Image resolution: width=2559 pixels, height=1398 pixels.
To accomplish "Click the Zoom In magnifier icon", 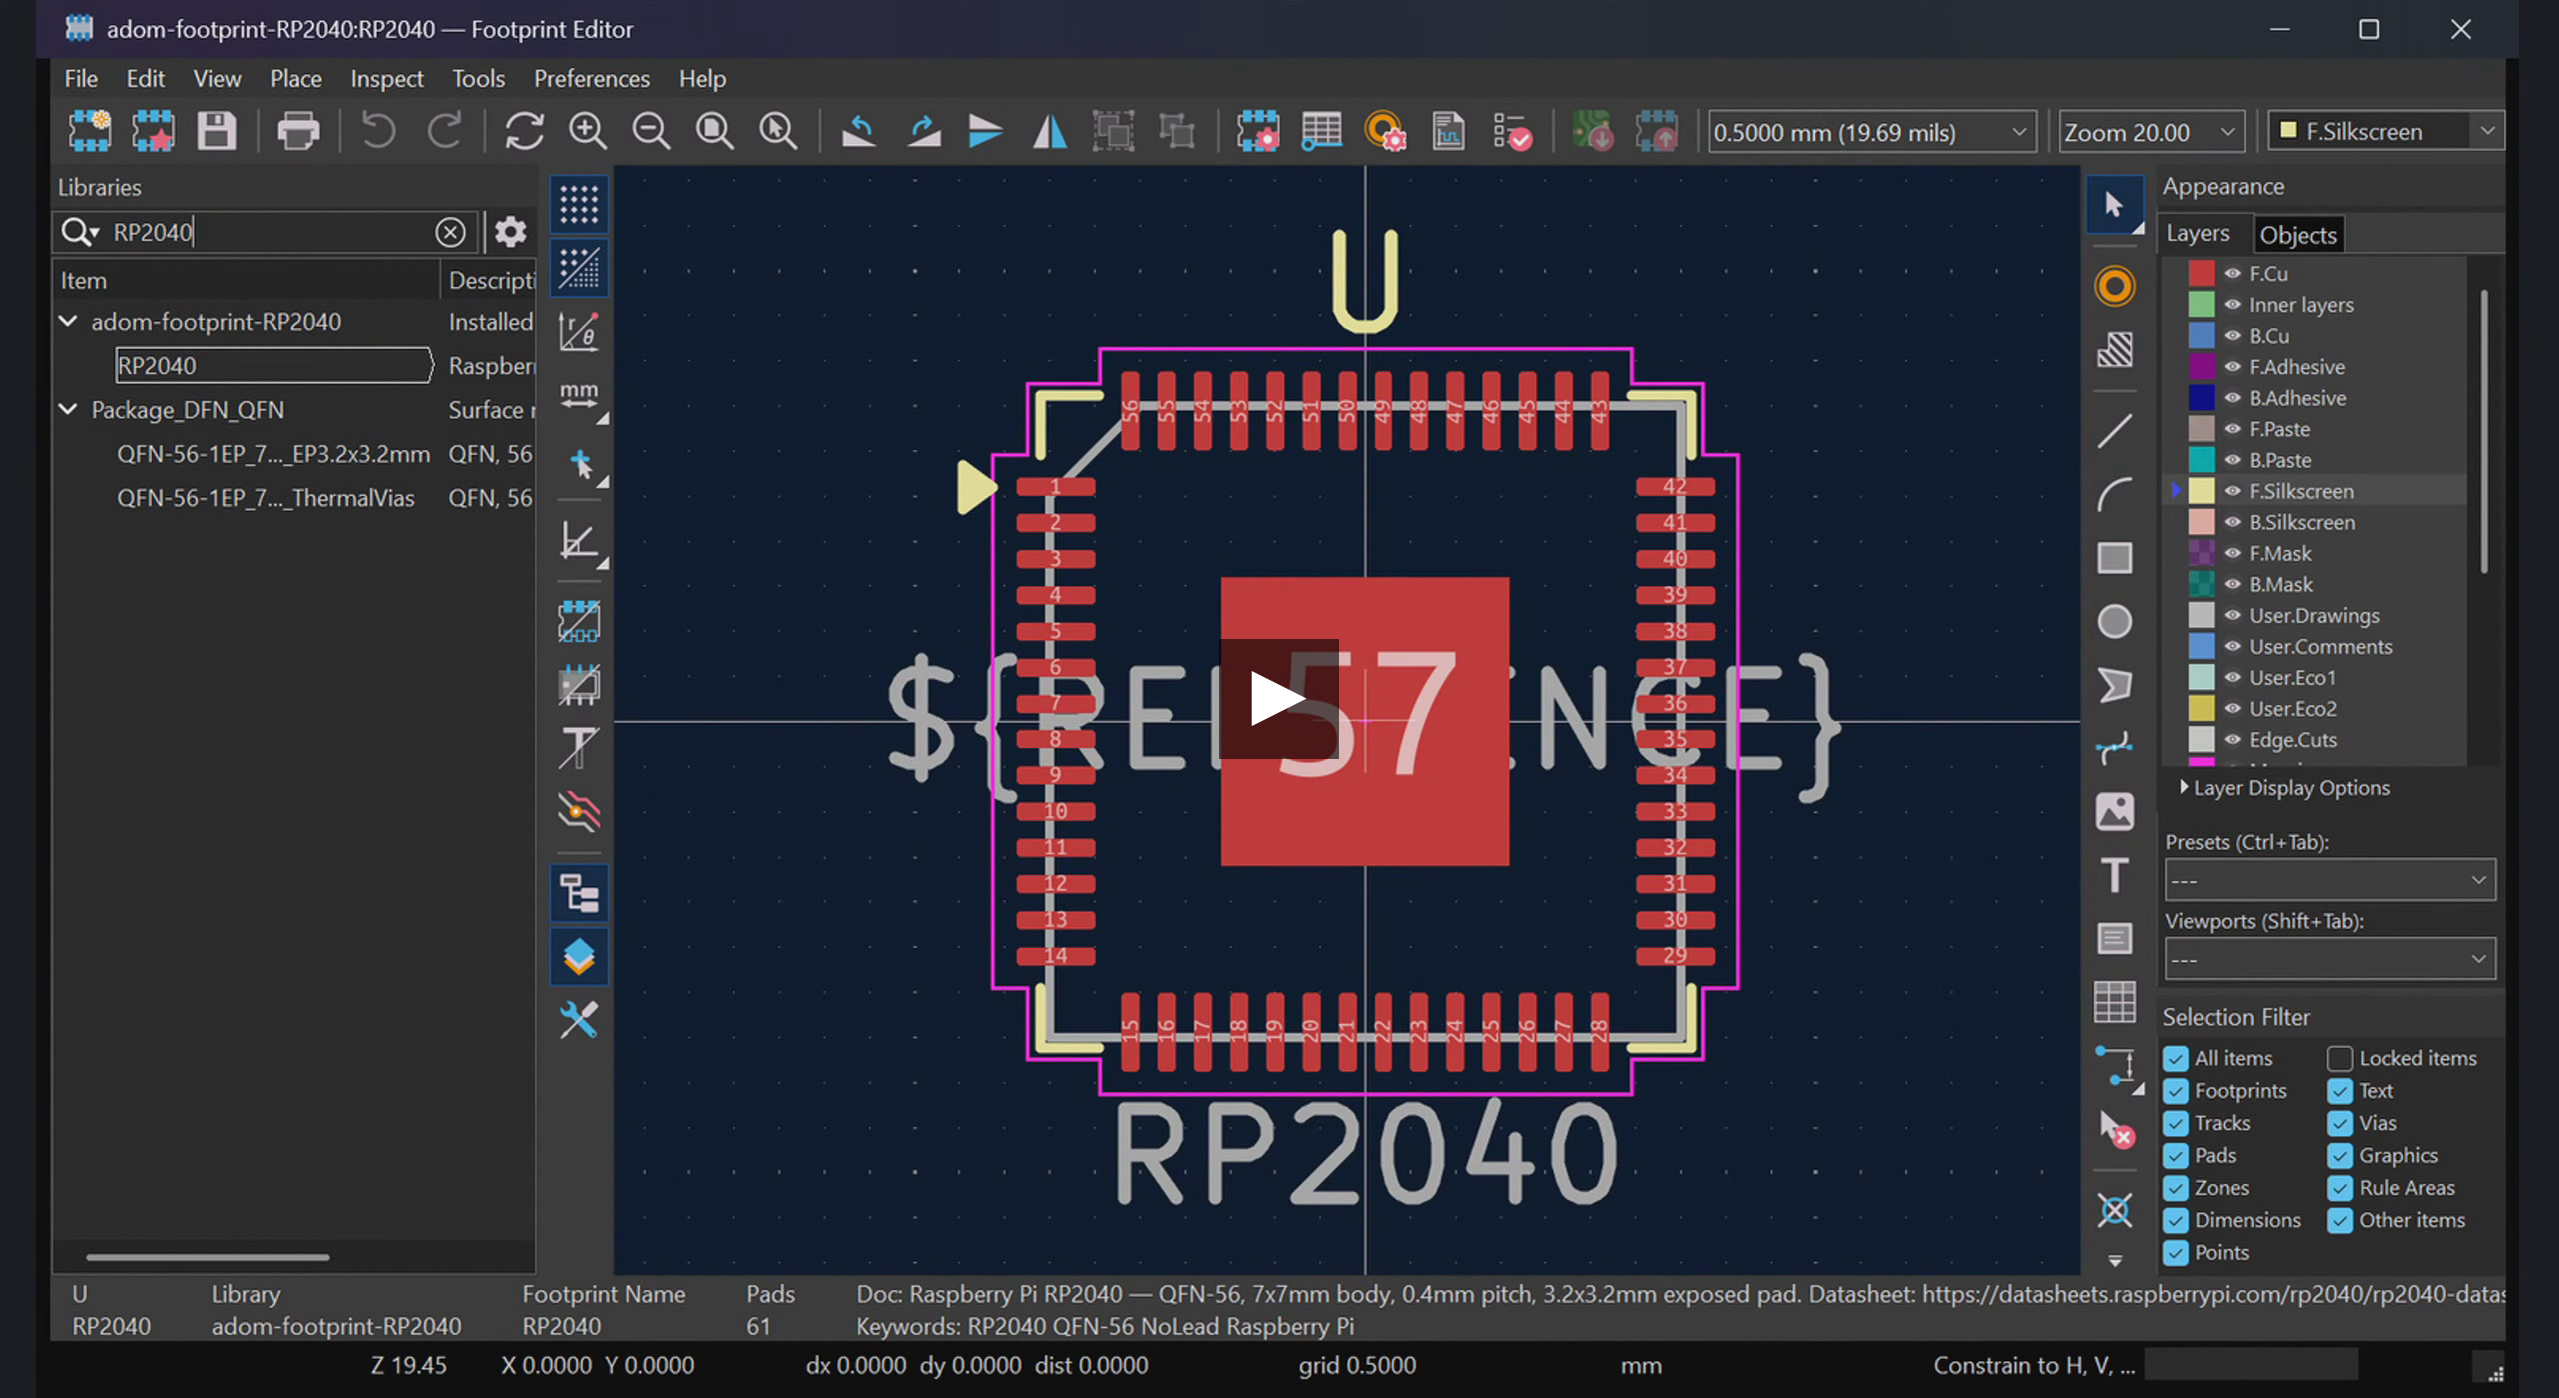I will pos(587,131).
